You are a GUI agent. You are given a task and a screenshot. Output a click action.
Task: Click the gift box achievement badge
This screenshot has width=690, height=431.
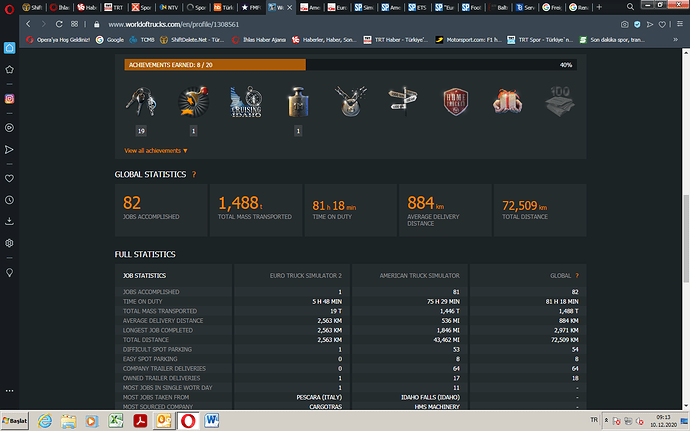507,102
